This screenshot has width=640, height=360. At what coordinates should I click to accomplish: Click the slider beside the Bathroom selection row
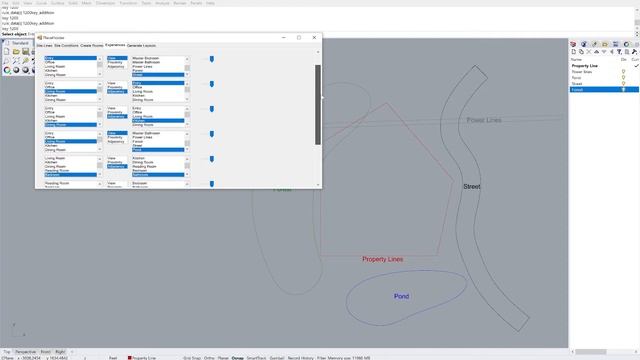point(211,159)
